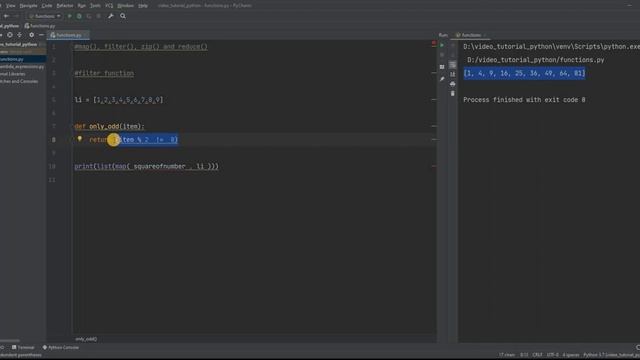Click the '#filter function' comment line
Image resolution: width=640 pixels, height=360 pixels.
104,73
